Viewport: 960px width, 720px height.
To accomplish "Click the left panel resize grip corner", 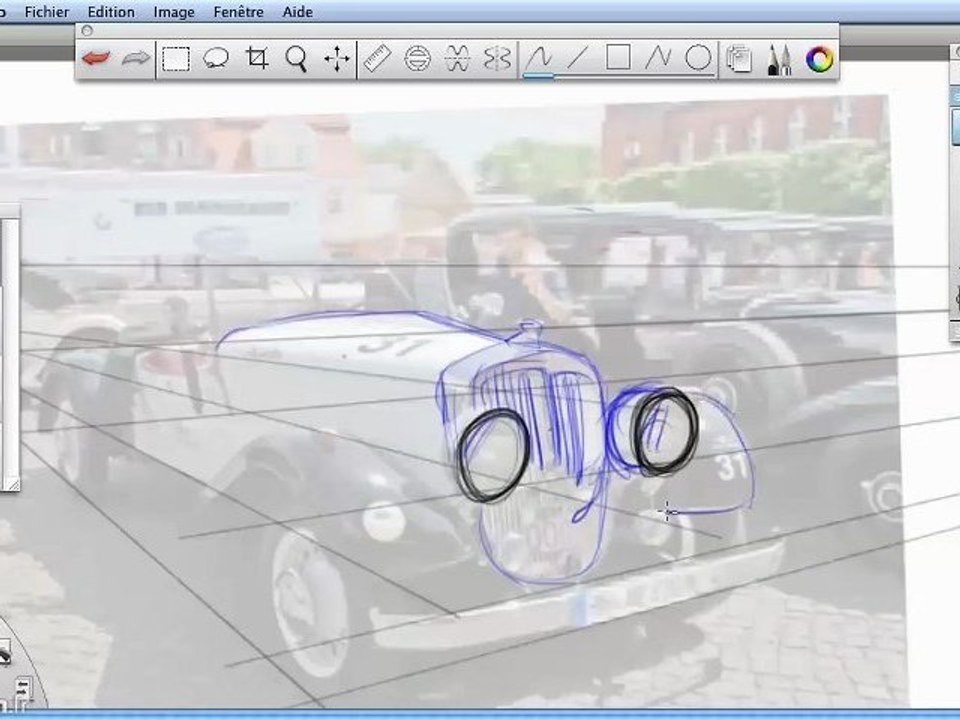I will tap(12, 484).
